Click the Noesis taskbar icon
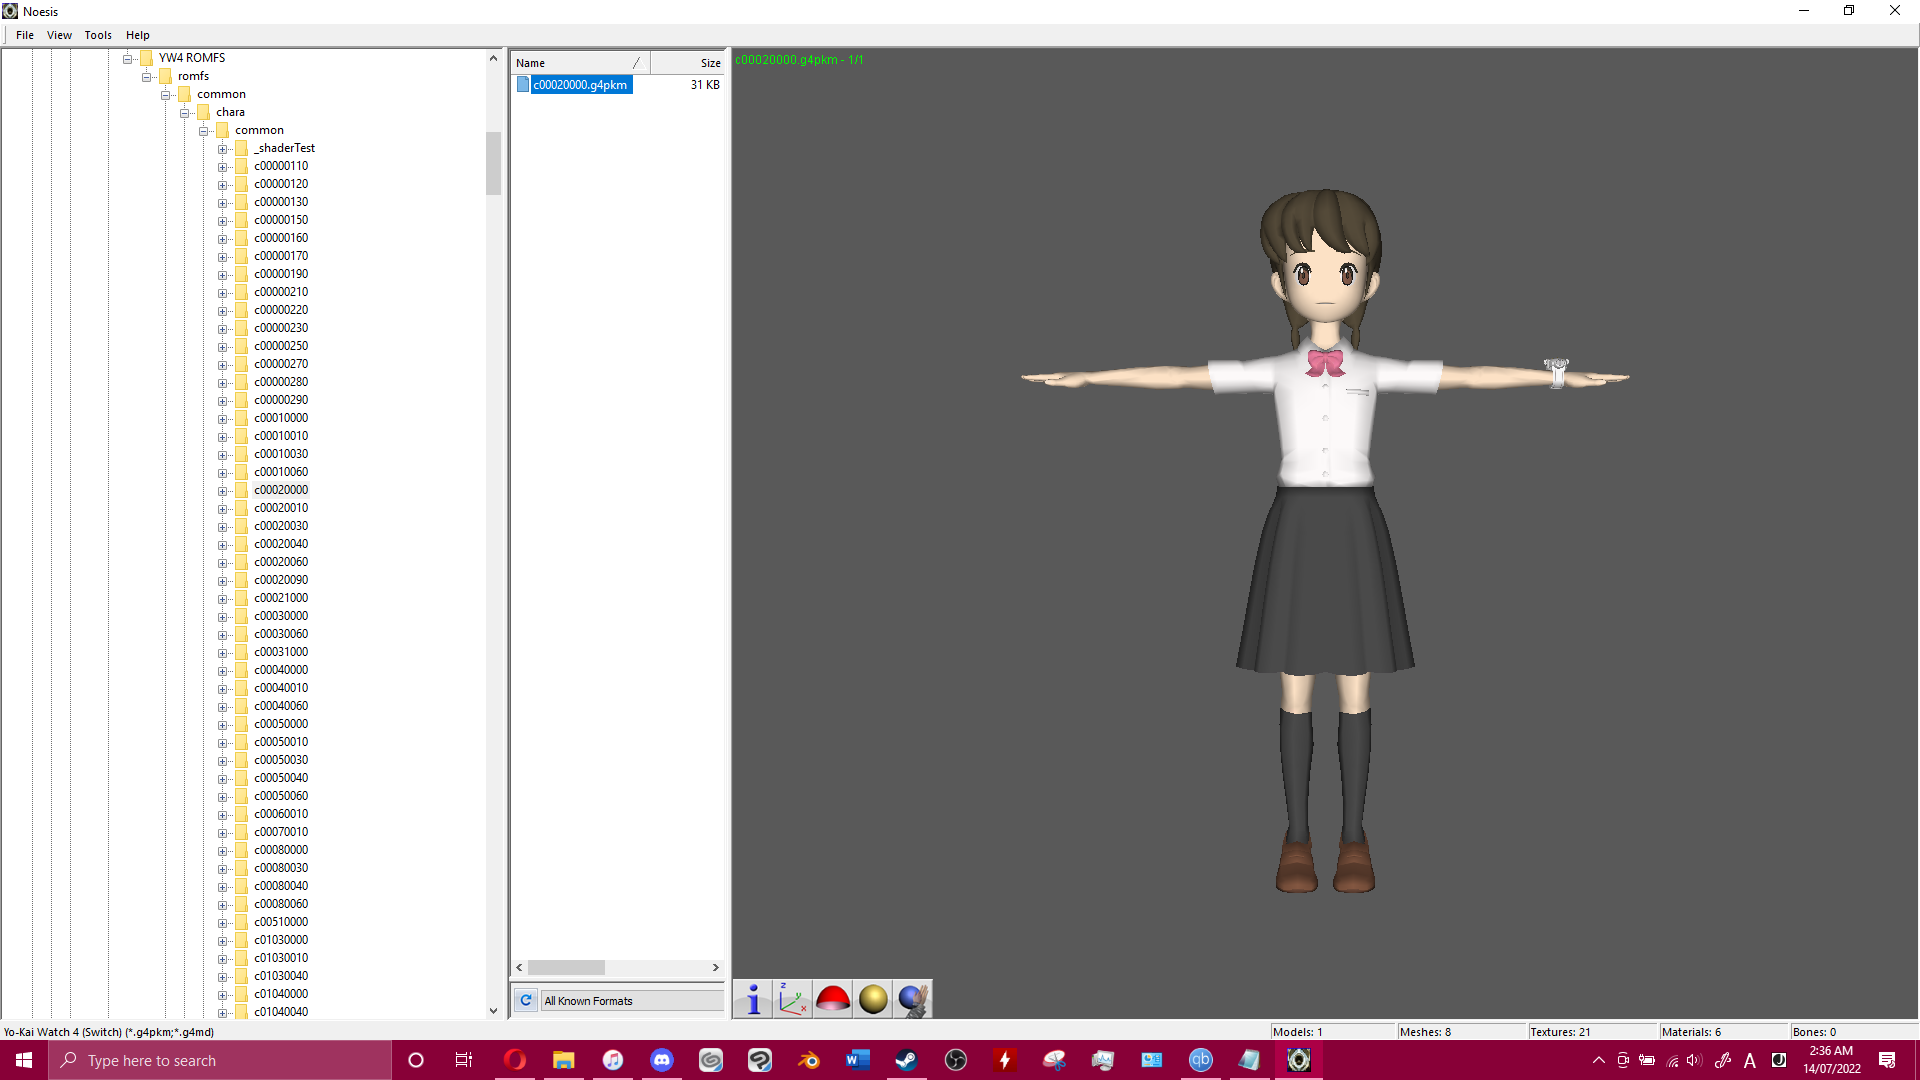This screenshot has height=1080, width=1920. tap(1299, 1060)
